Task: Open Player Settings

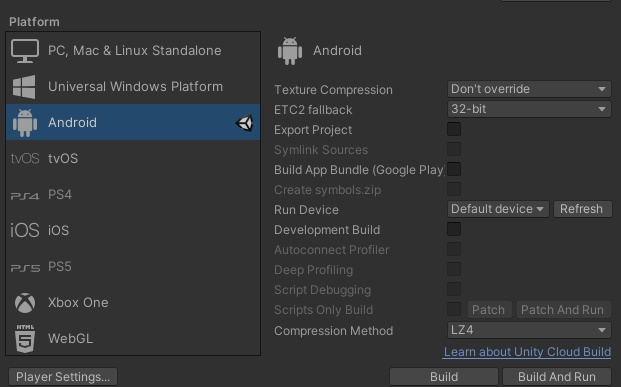Action: click(63, 377)
